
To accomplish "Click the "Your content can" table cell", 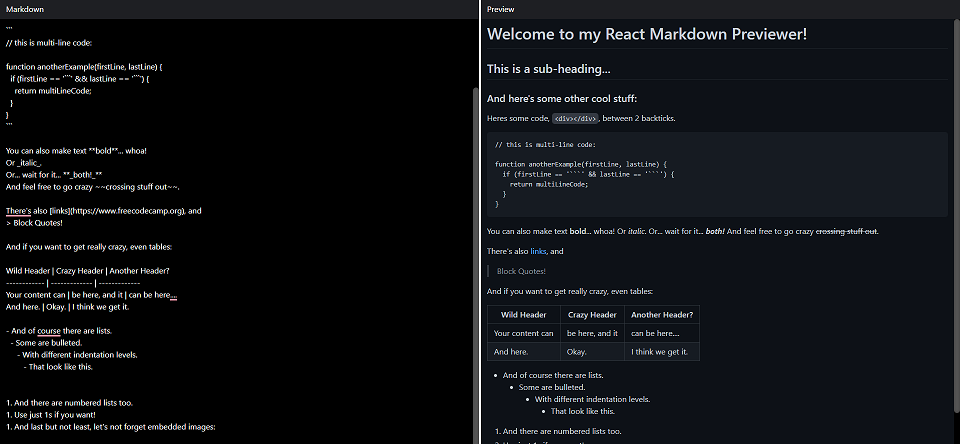I will pyautogui.click(x=523, y=333).
